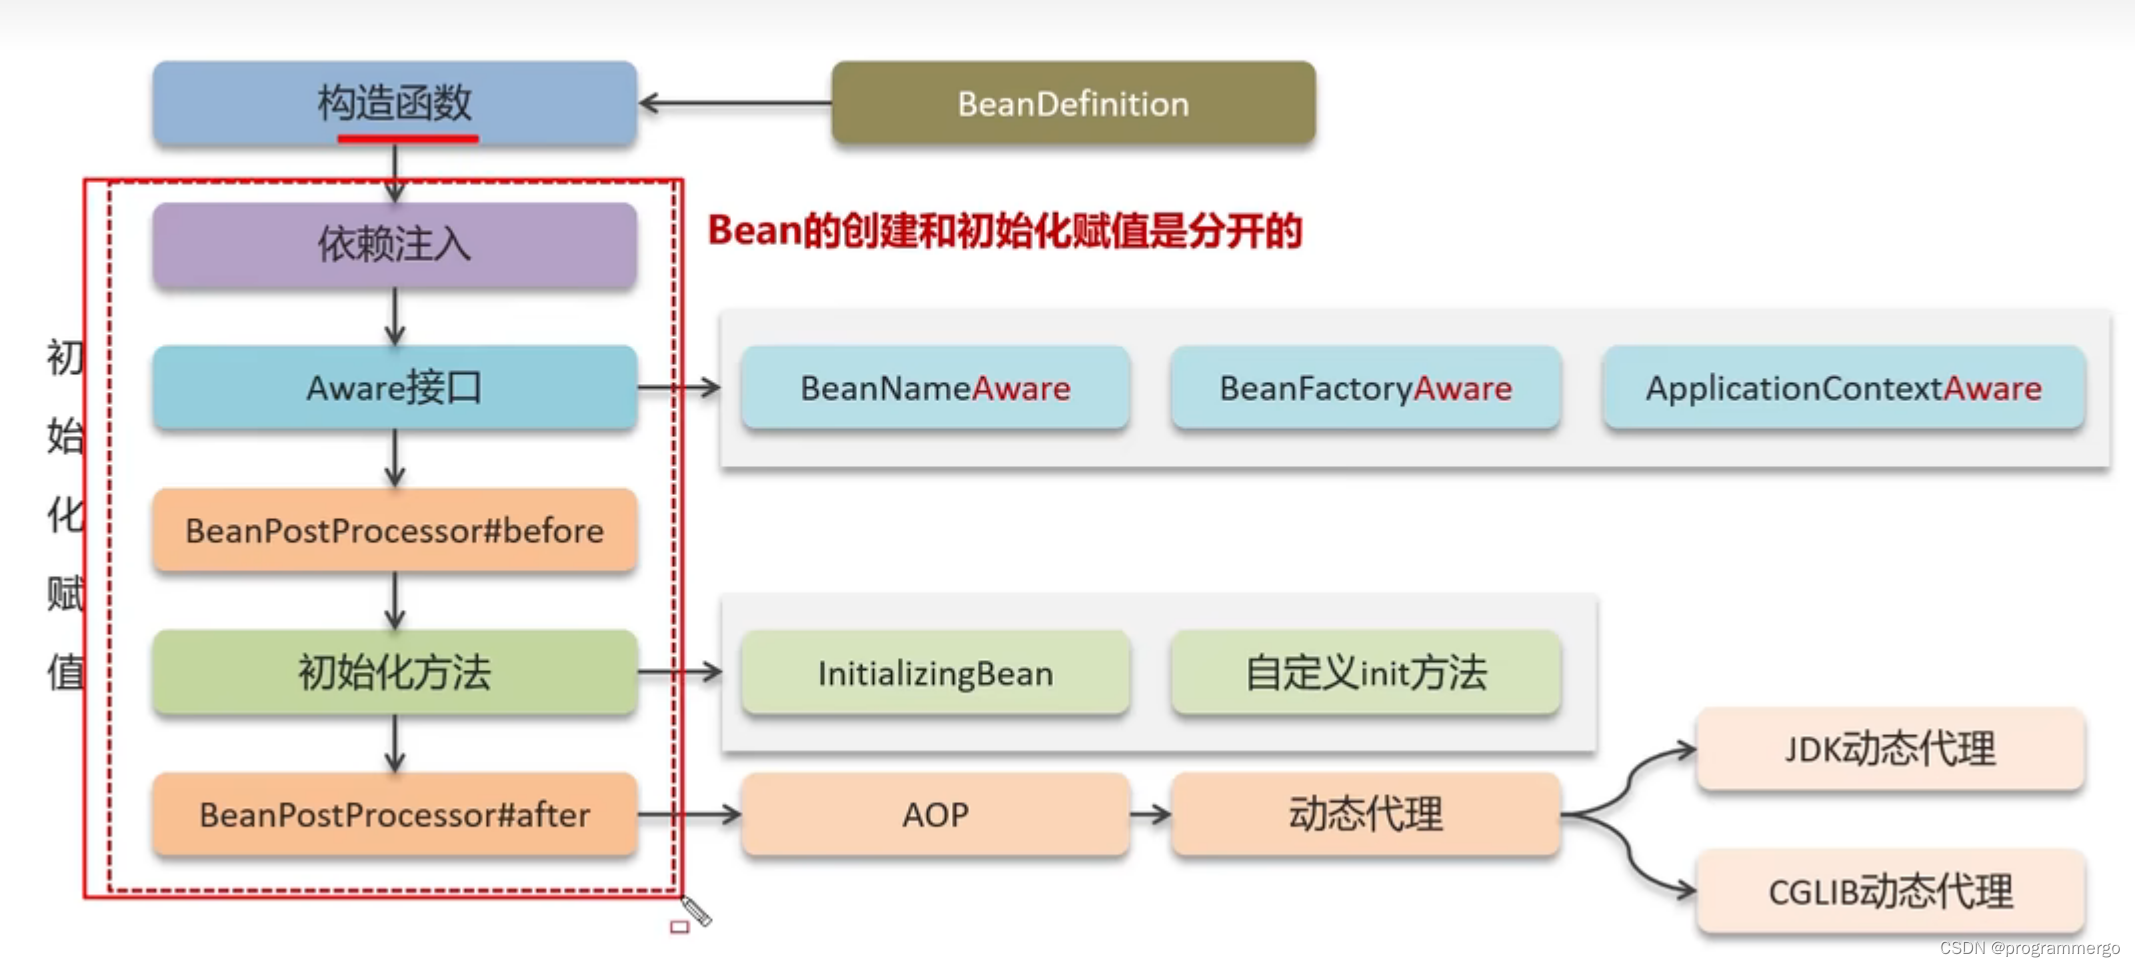Click the JDK动态代理 box
This screenshot has height=967, width=2135.
tap(1890, 749)
